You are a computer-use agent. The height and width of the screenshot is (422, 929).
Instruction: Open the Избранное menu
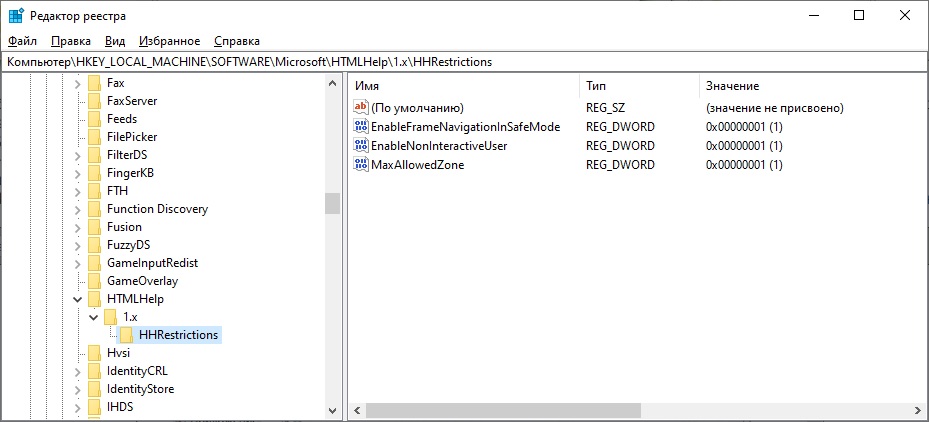coord(169,41)
